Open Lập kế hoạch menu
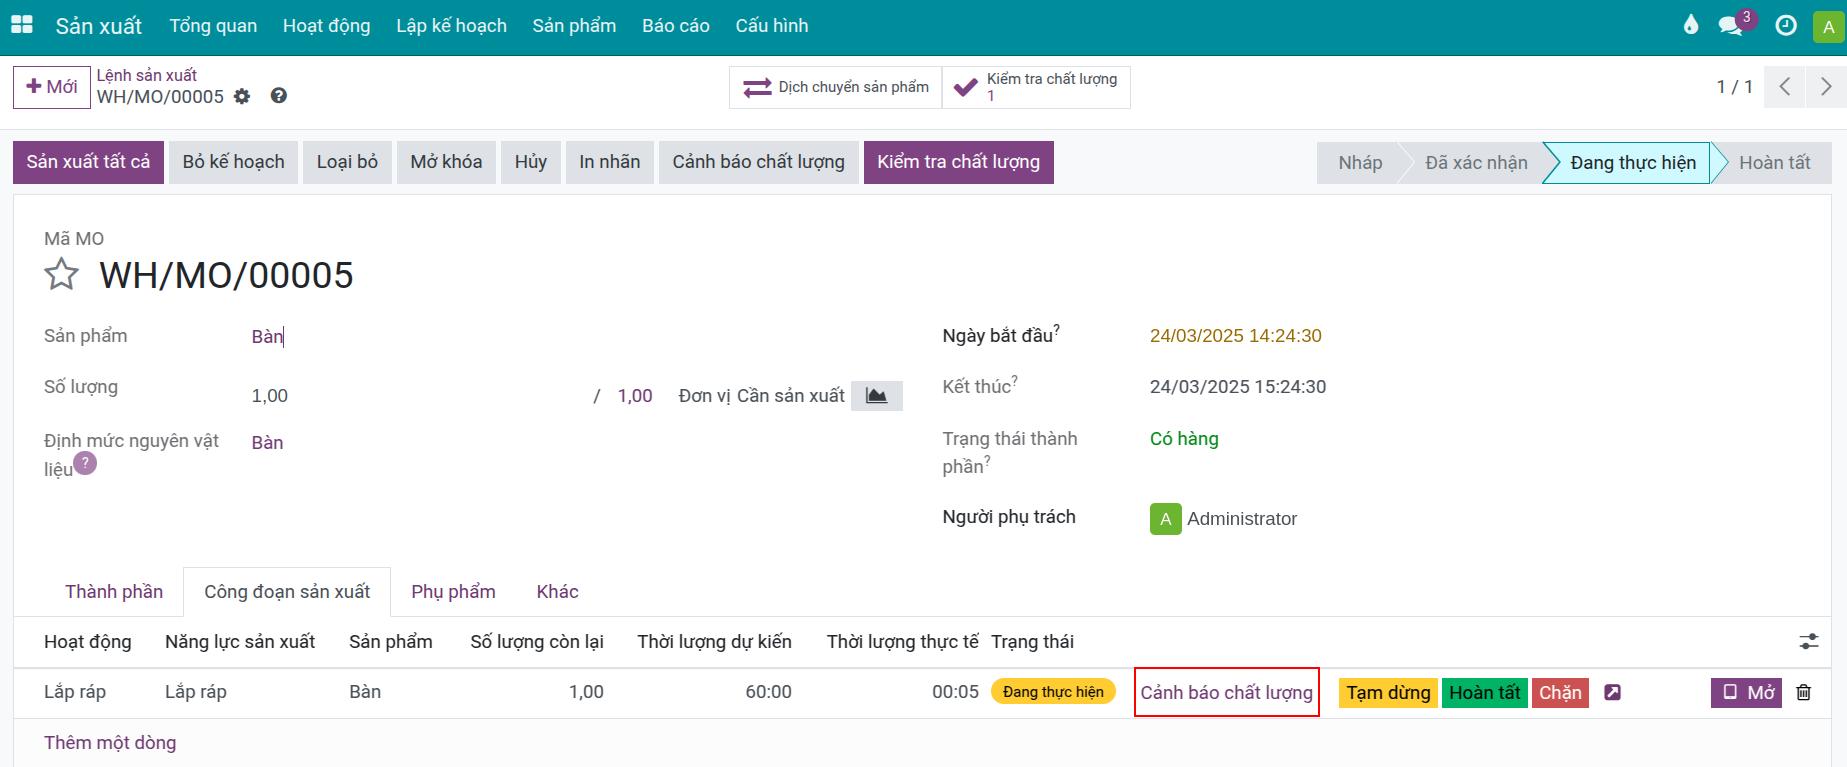1847x767 pixels. pos(451,26)
